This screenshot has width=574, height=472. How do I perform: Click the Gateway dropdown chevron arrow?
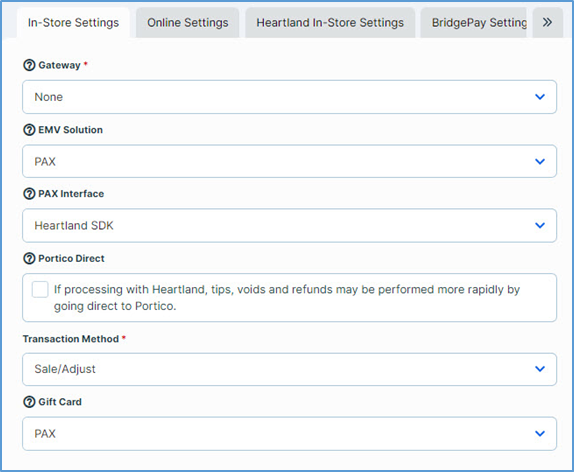coord(540,97)
